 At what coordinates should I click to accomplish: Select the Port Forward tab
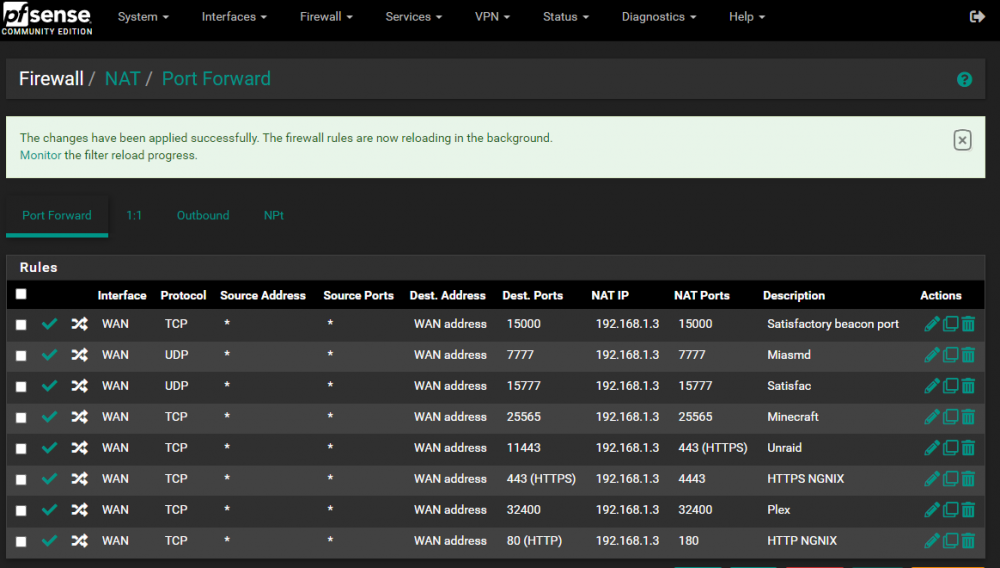(x=57, y=215)
